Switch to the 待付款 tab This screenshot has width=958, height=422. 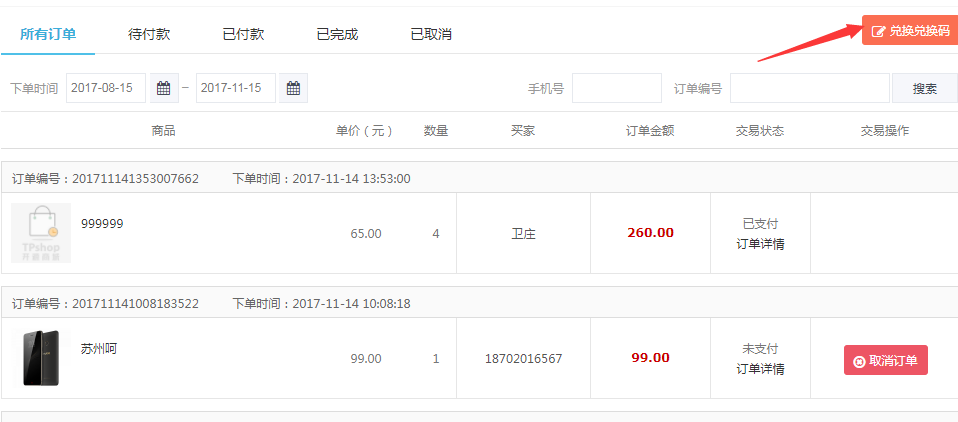point(149,34)
